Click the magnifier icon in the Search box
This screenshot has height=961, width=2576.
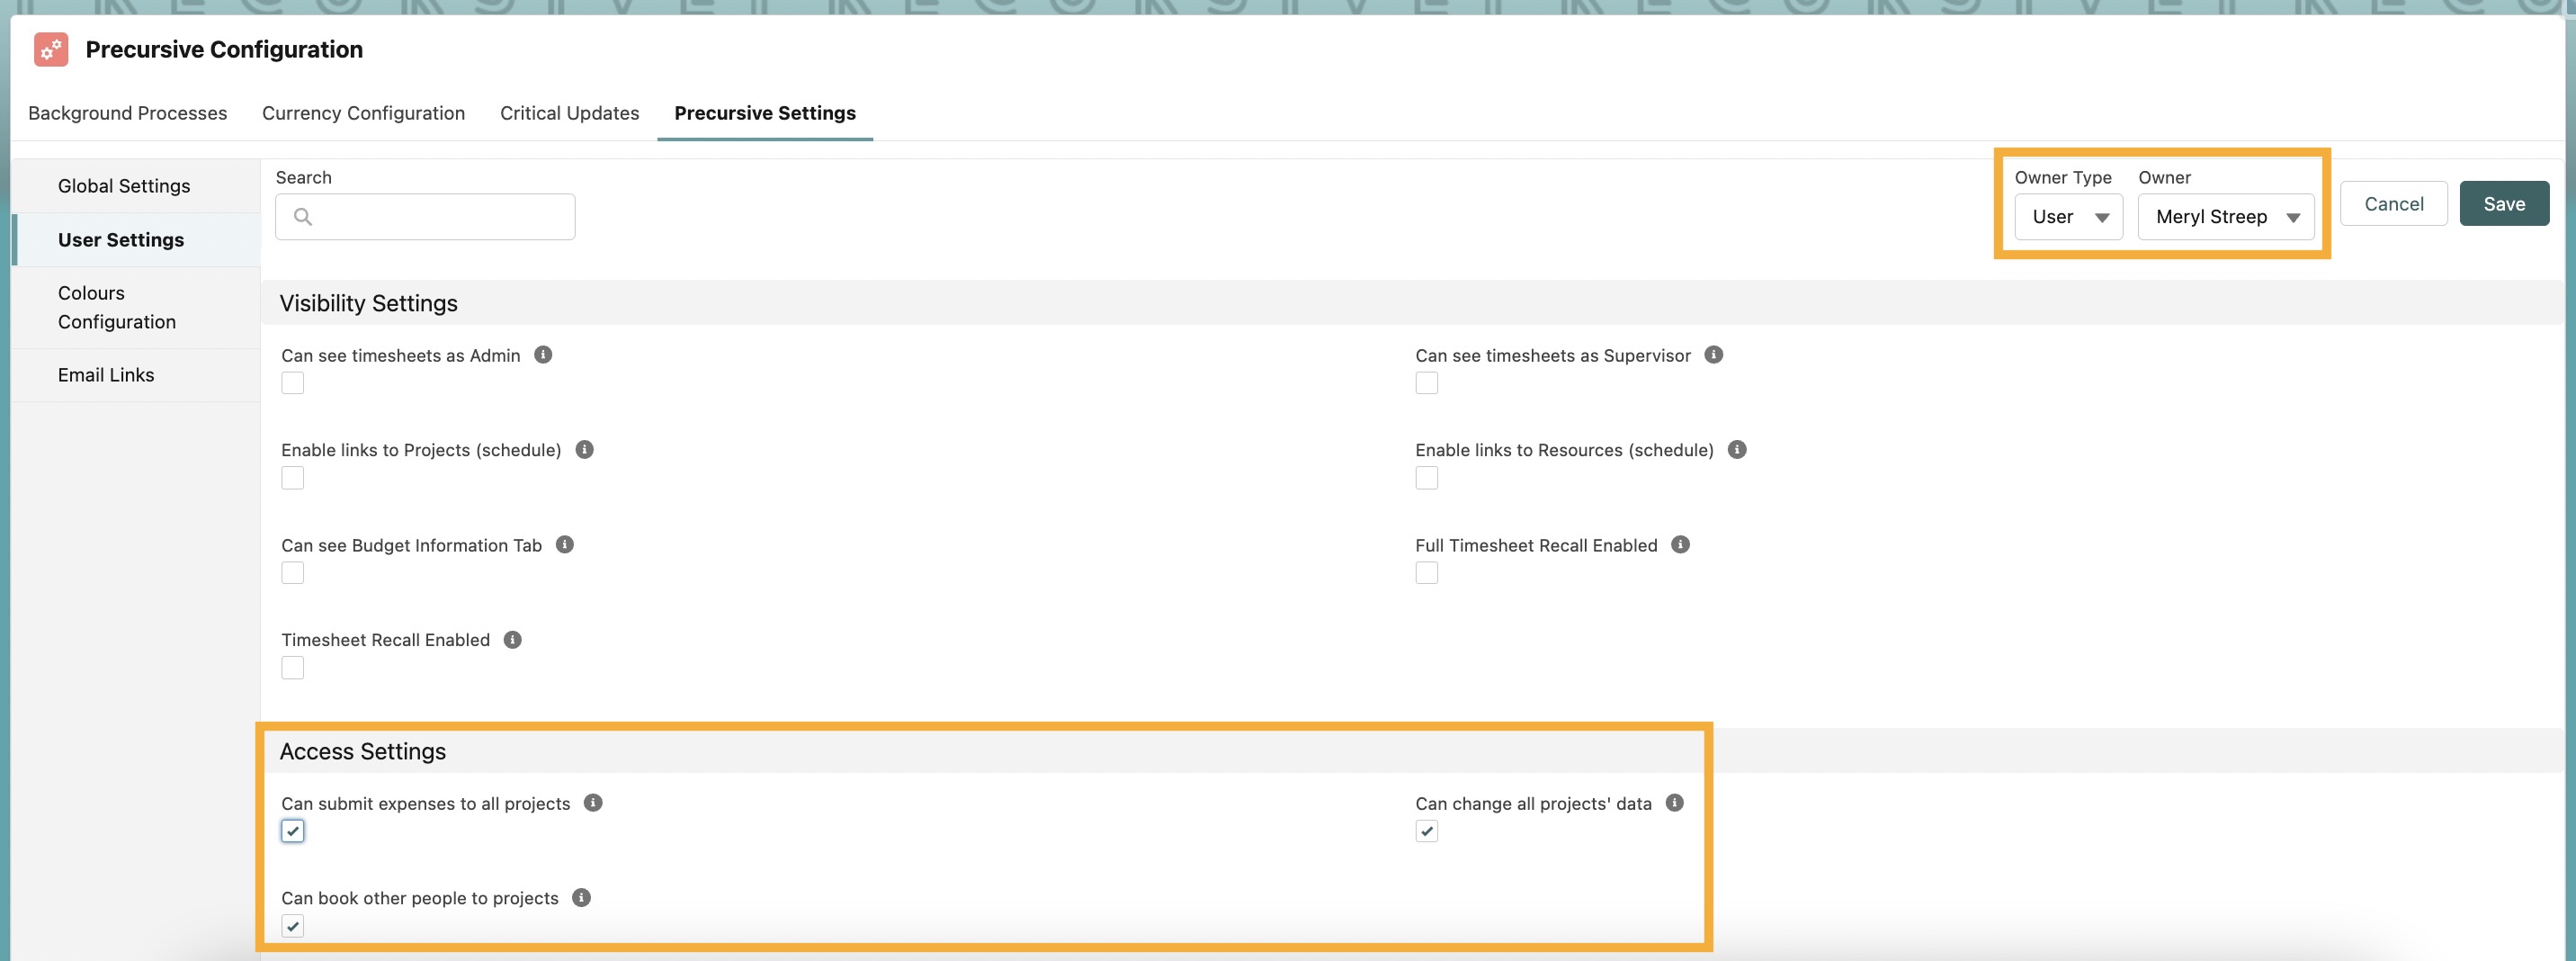tap(303, 216)
